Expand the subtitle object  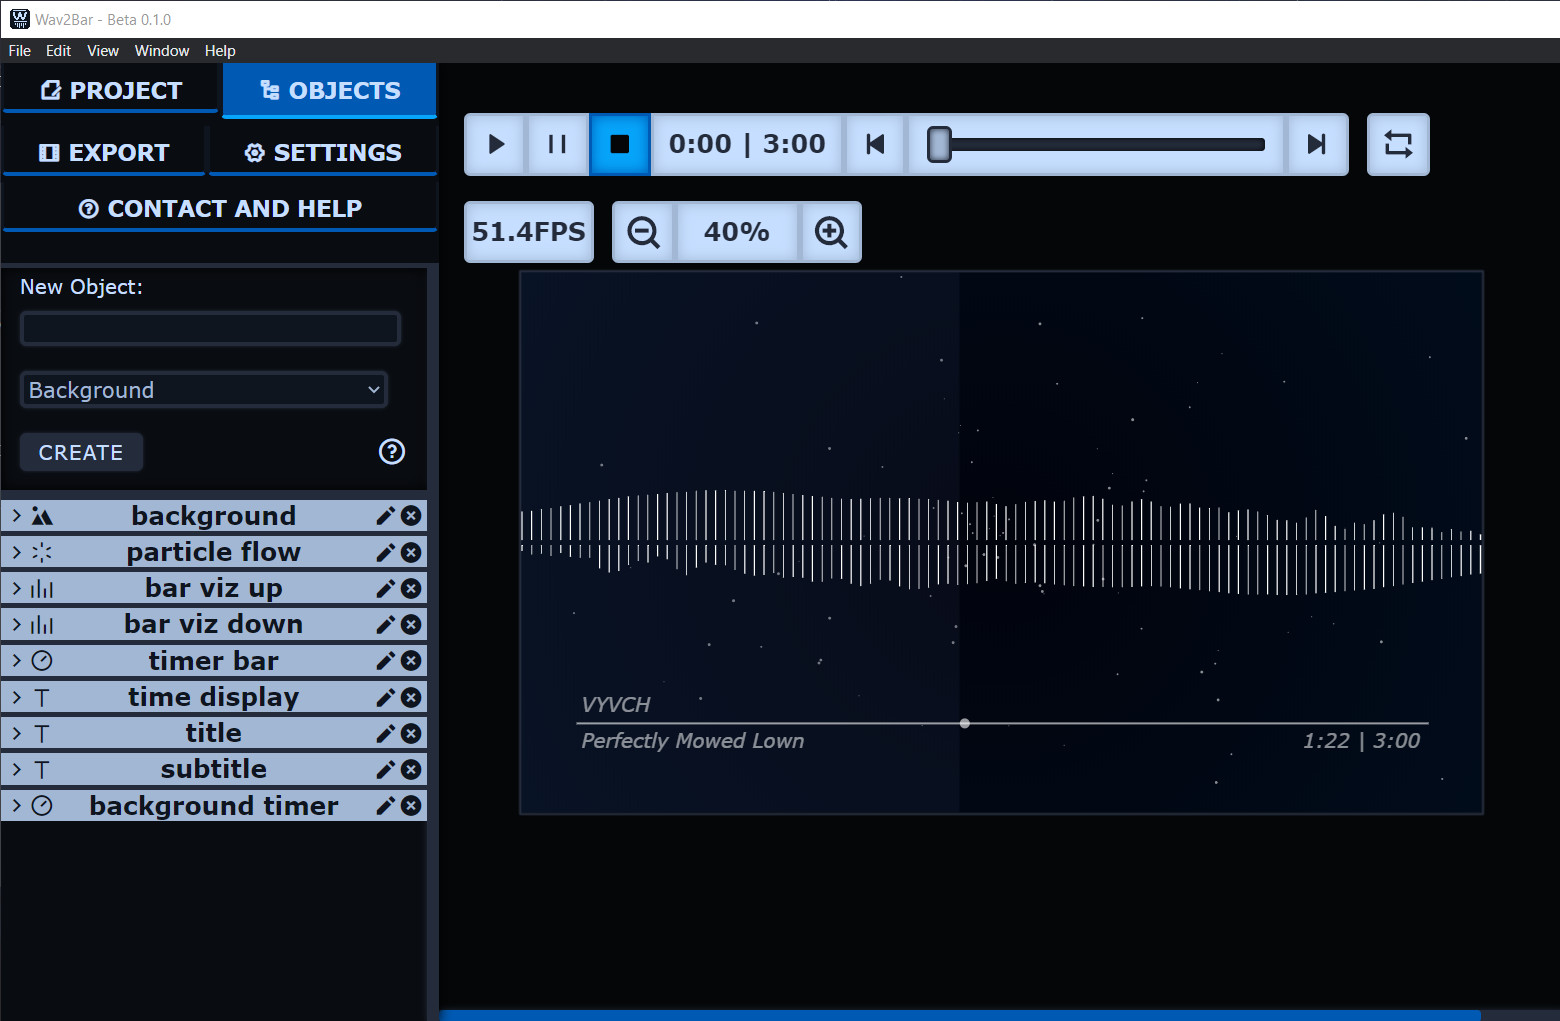[16, 769]
